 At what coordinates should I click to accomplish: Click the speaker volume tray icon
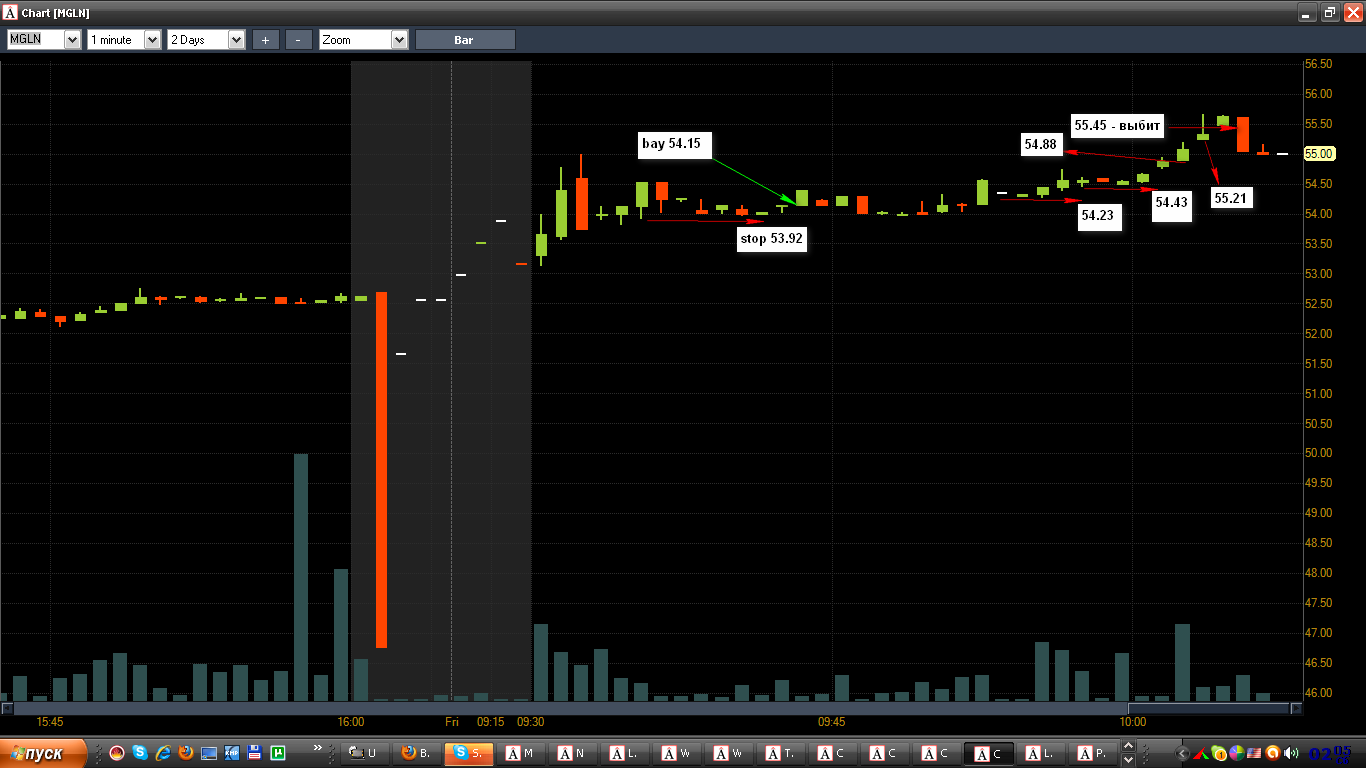click(1290, 753)
